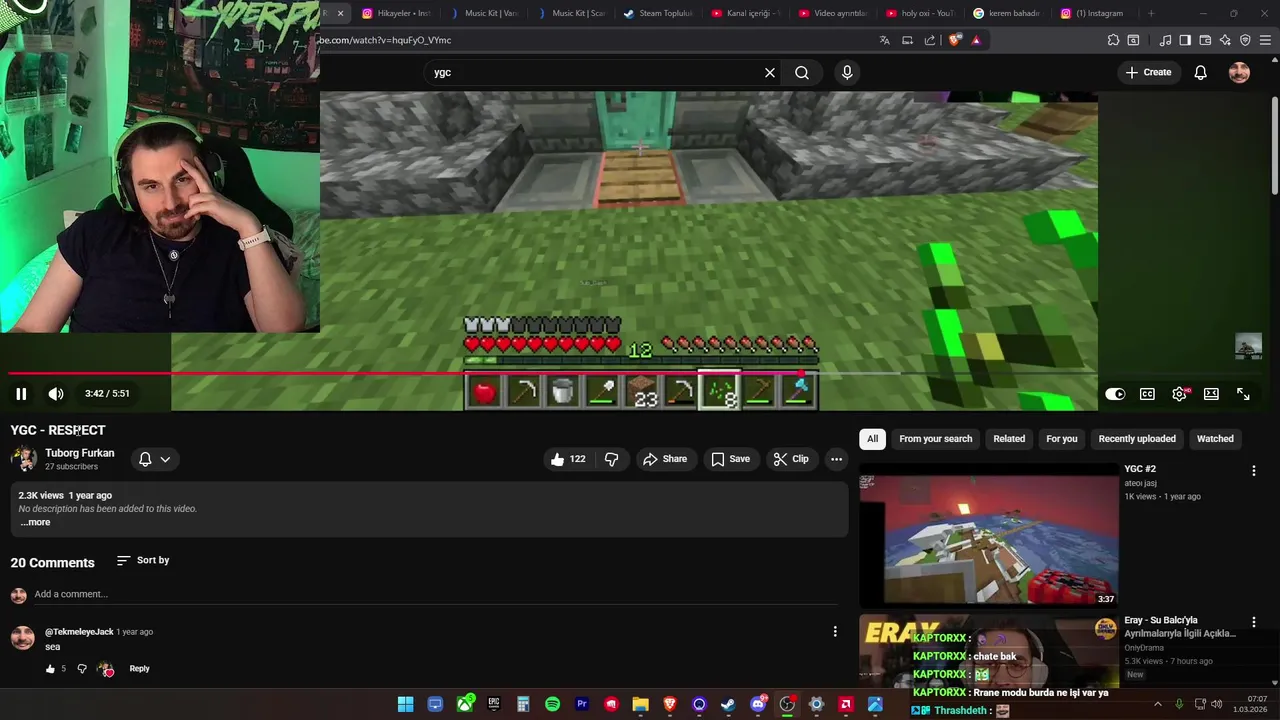Open Steam from the taskbar
This screenshot has width=1280, height=720.
point(728,704)
